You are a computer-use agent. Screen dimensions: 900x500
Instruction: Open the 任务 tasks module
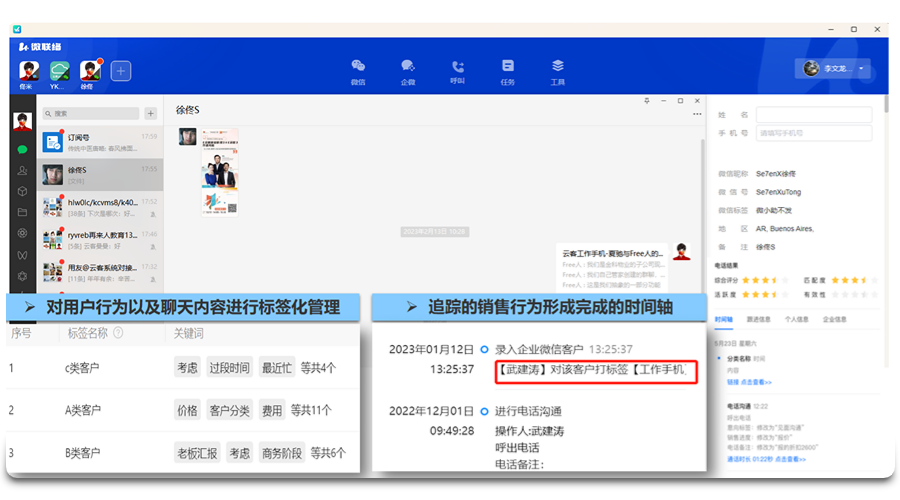coord(508,70)
